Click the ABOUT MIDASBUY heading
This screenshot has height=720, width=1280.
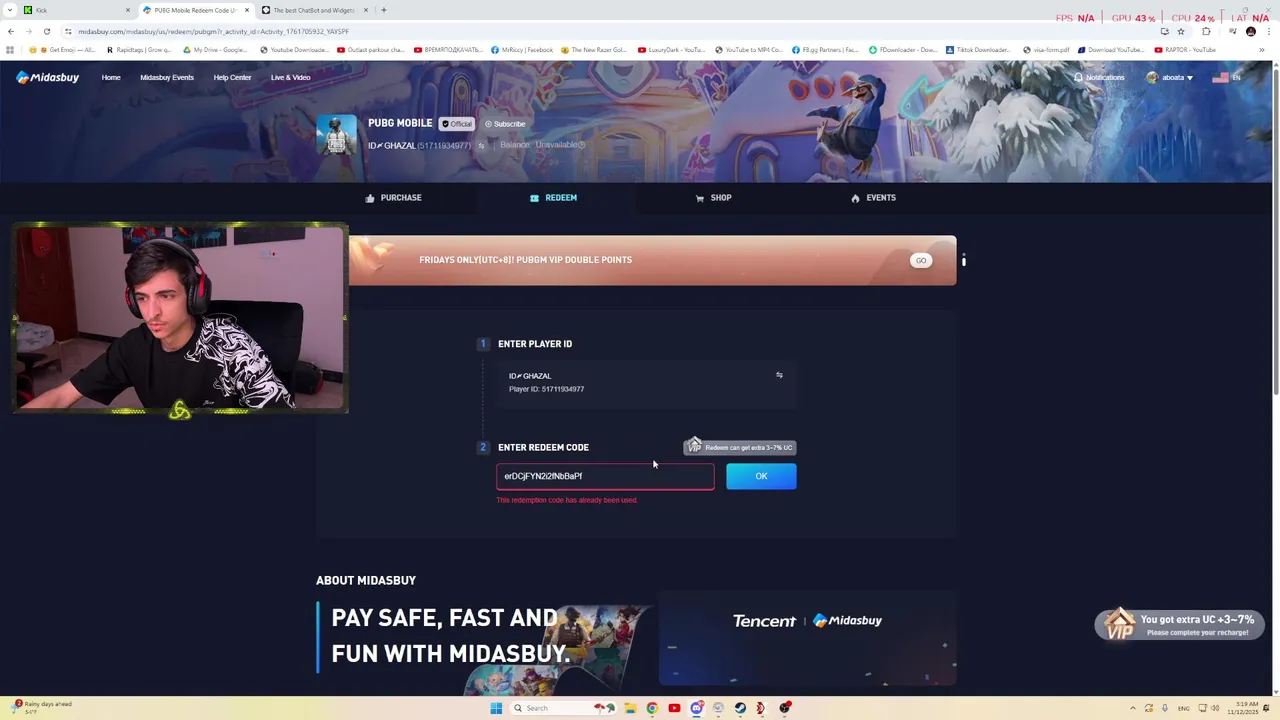pos(366,580)
